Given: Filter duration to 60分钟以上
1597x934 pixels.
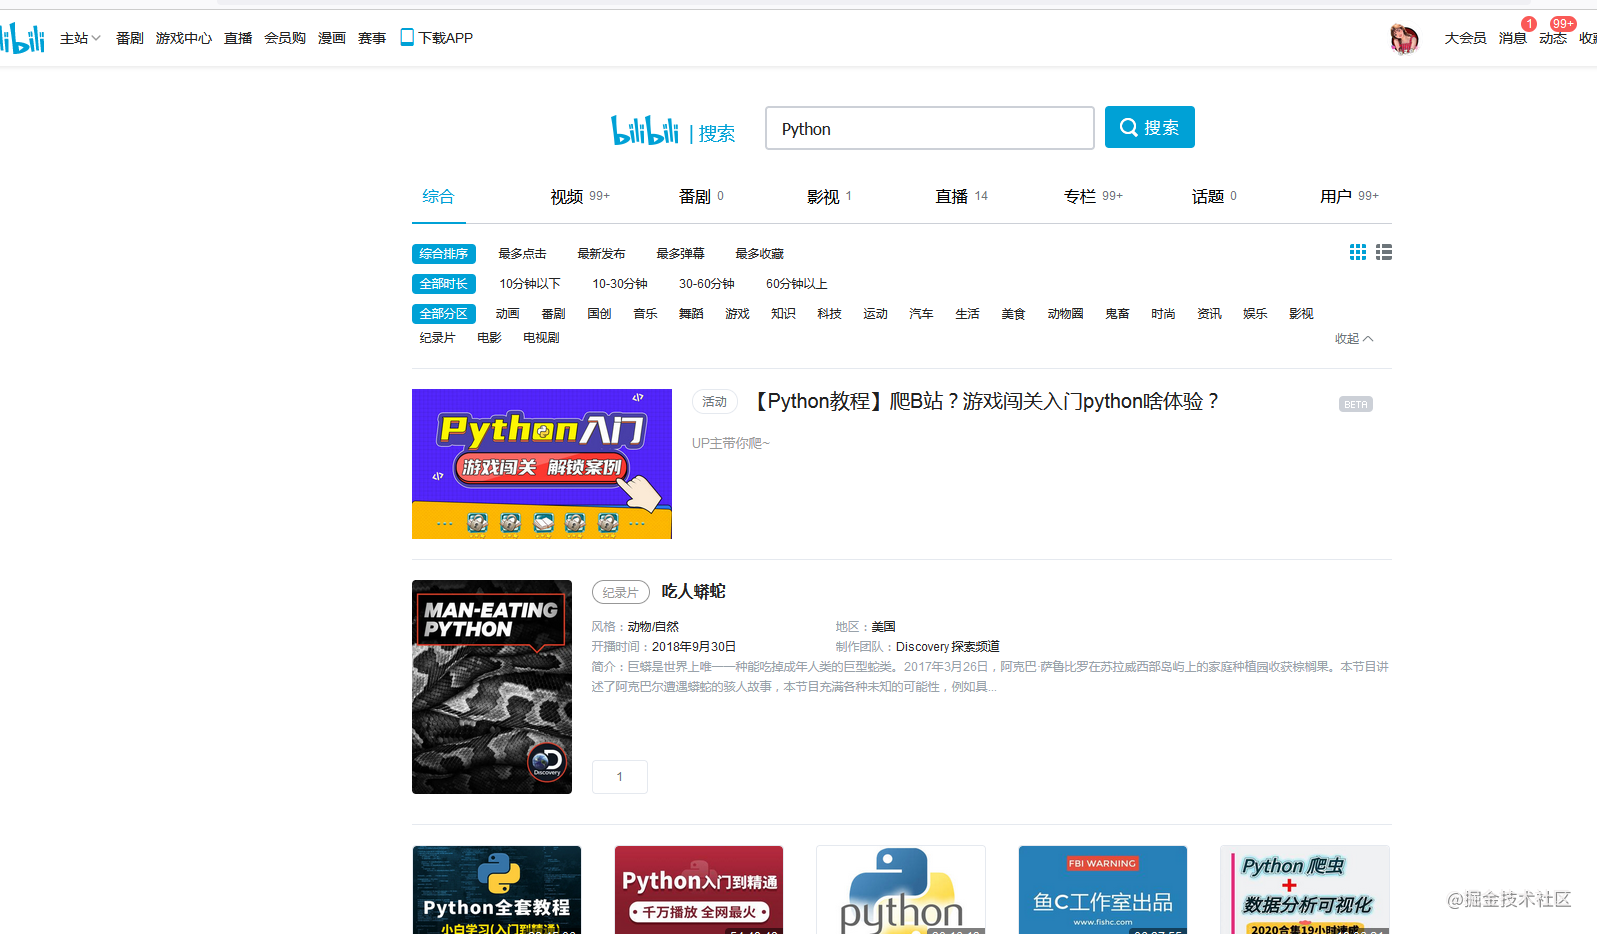Looking at the screenshot, I should 797,284.
